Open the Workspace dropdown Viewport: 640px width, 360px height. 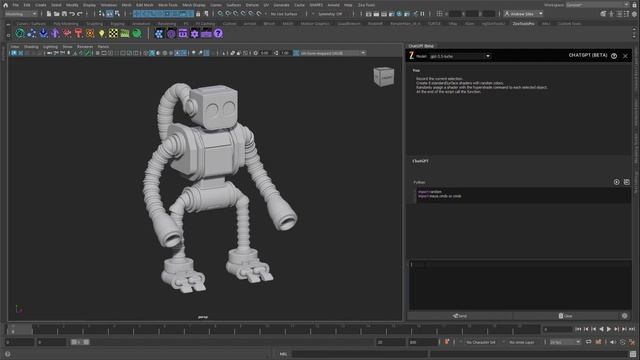(x=597, y=5)
